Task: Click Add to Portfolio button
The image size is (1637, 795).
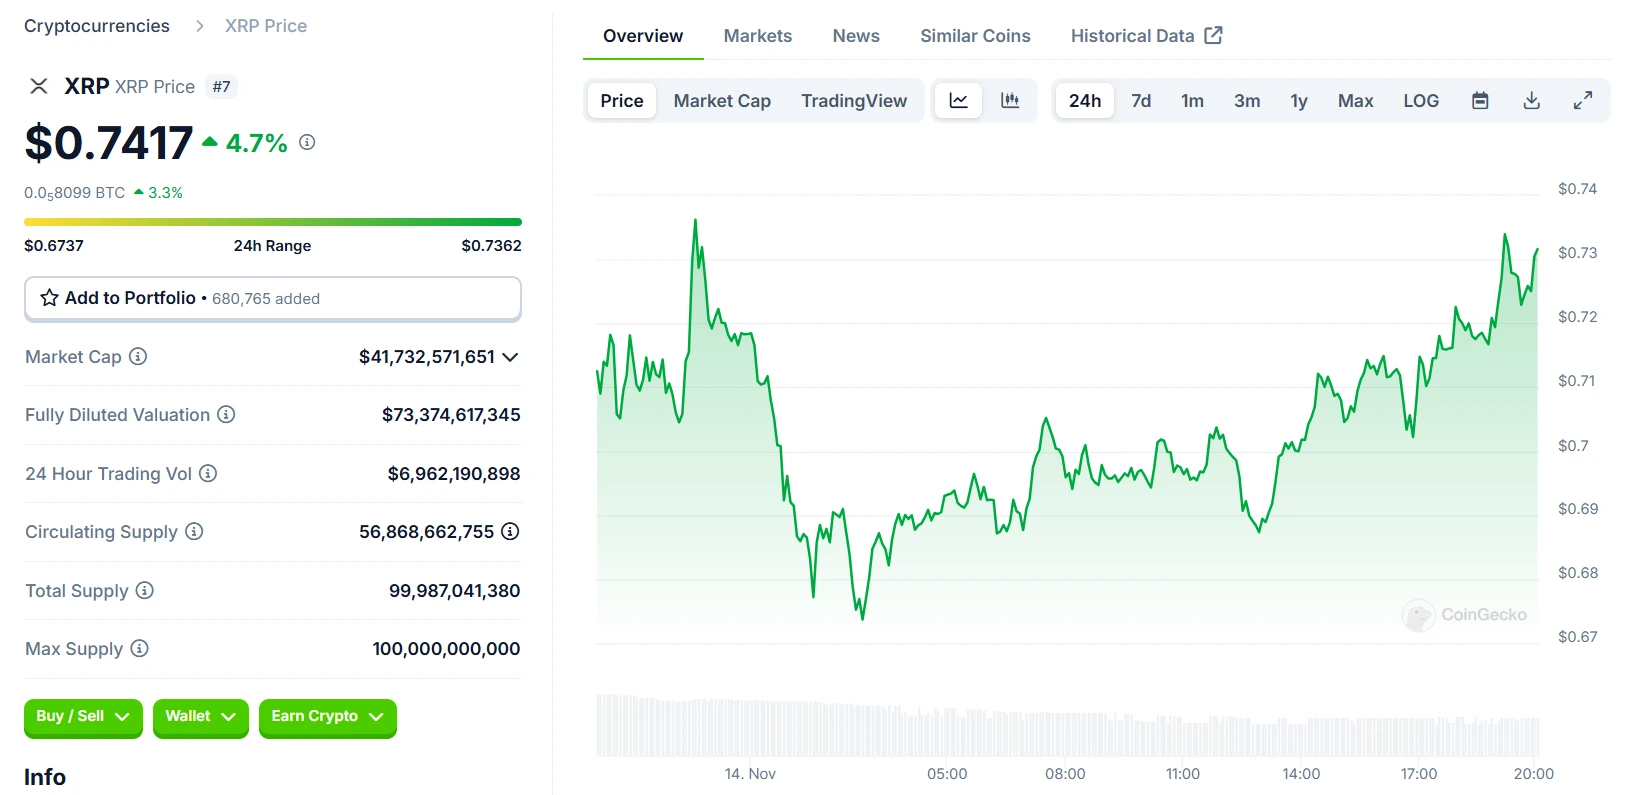Action: (273, 299)
